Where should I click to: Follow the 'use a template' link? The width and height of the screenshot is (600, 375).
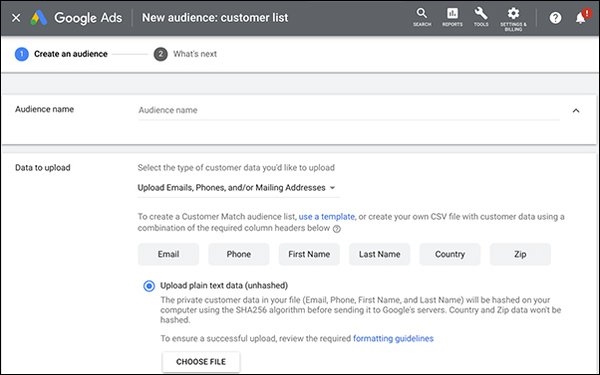[326, 217]
